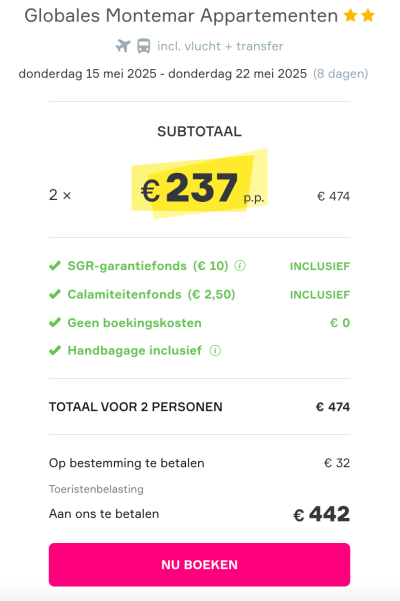Image resolution: width=400 pixels, height=601 pixels.
Task: Click the first gold star rating
Action: tap(351, 16)
